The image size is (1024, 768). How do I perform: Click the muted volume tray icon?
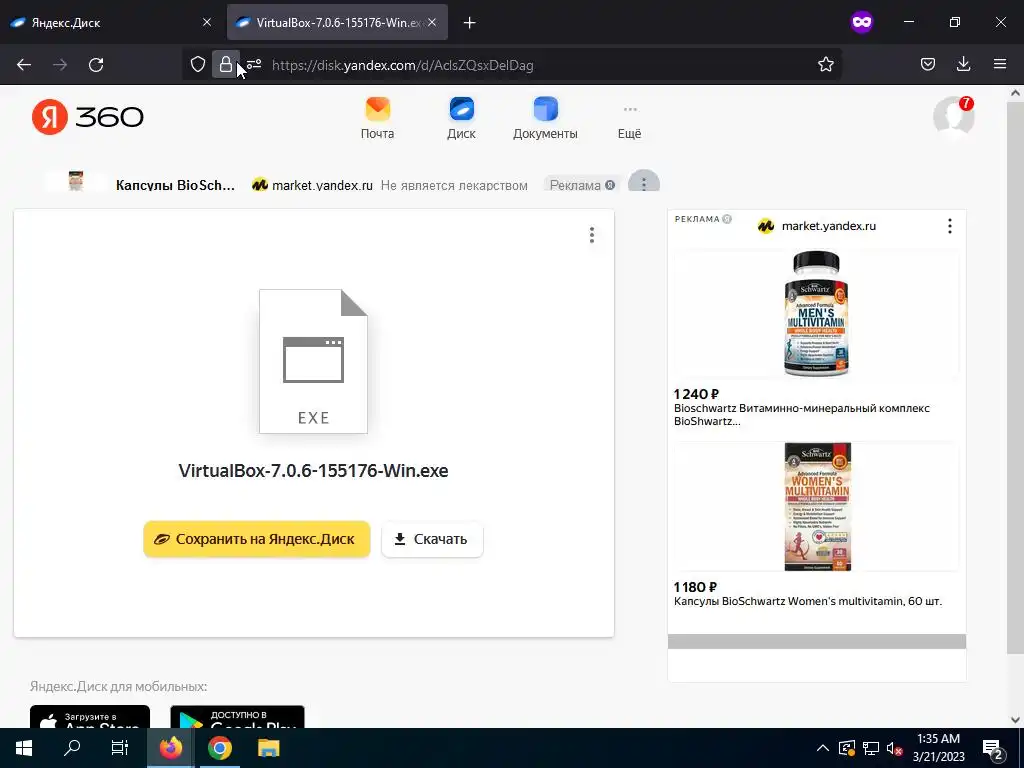pyautogui.click(x=895, y=748)
